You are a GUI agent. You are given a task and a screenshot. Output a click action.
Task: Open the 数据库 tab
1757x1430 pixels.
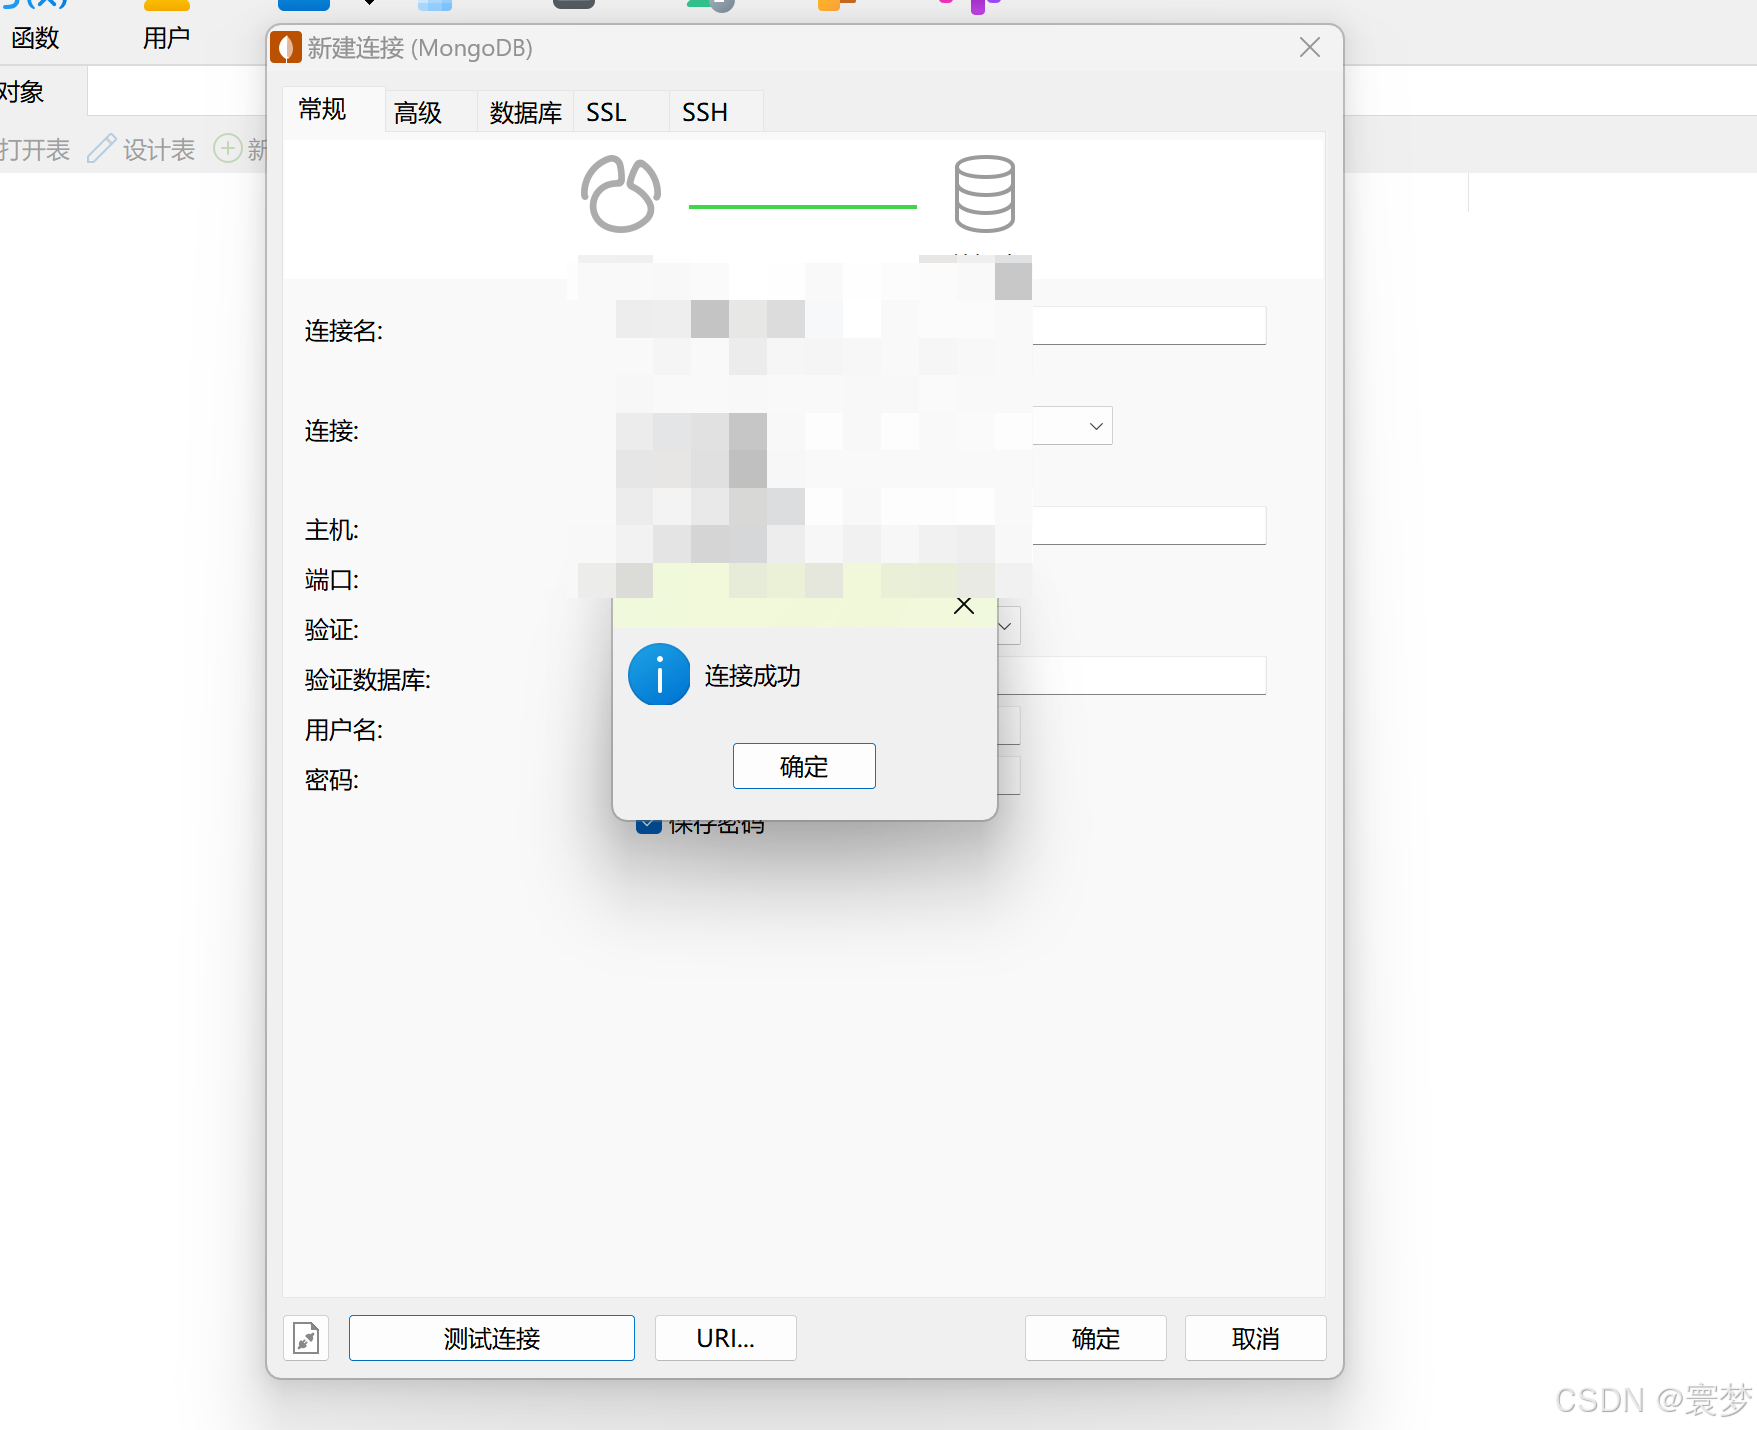526,112
